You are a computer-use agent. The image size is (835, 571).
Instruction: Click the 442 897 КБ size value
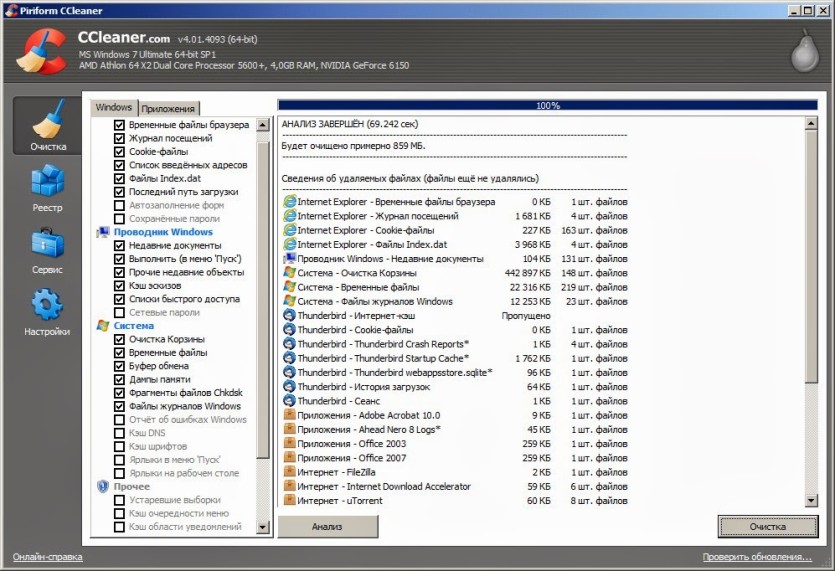pyautogui.click(x=527, y=273)
